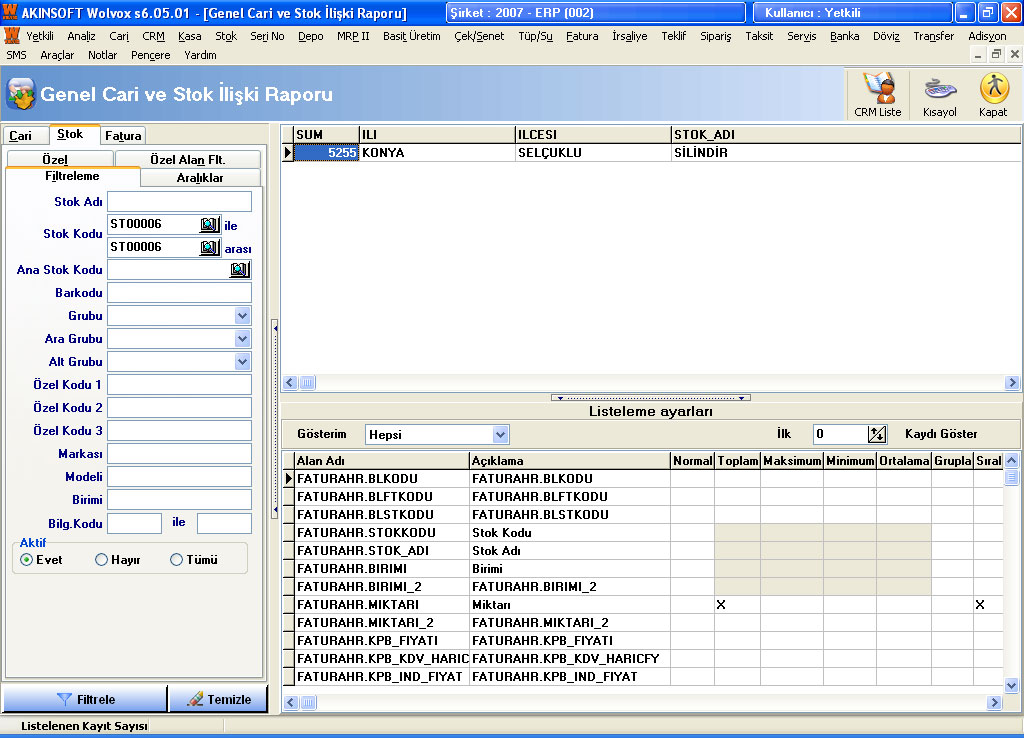This screenshot has height=738, width=1024.
Task: Open lookup for first Stok Kodu field
Action: coord(209,225)
